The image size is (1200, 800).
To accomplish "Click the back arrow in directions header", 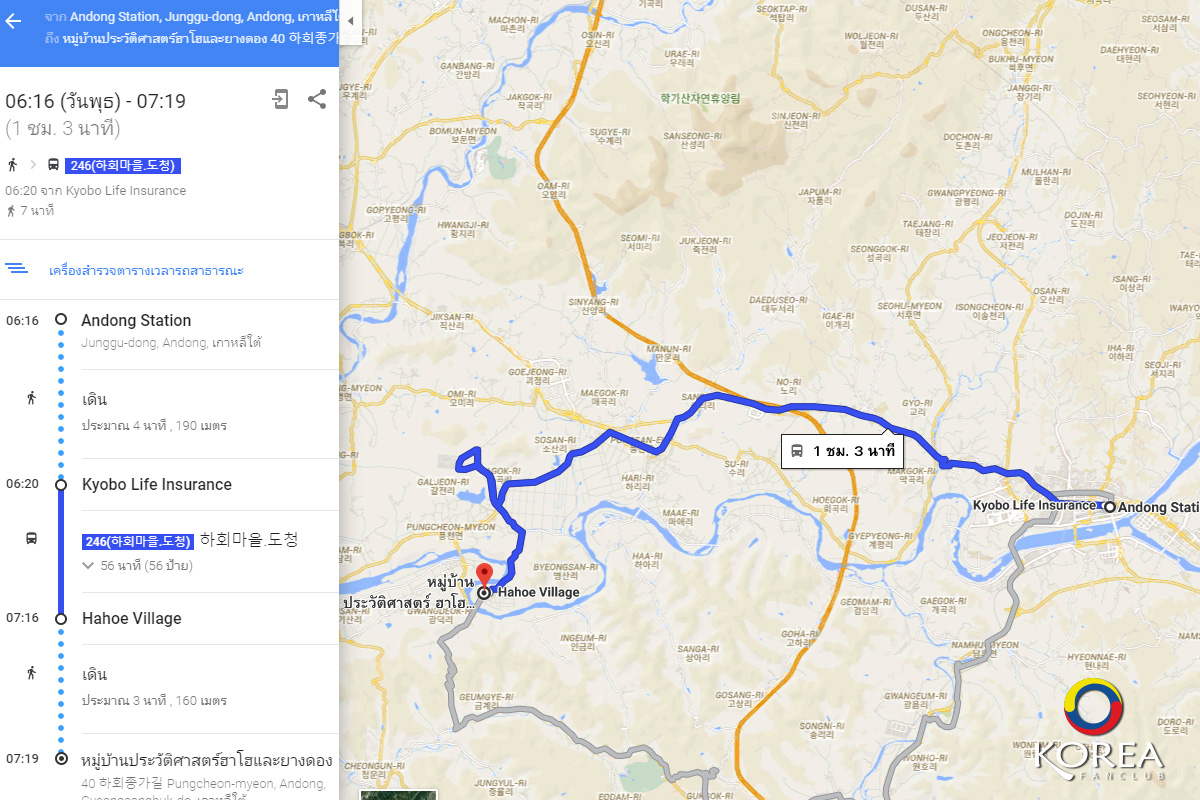I will pos(13,22).
